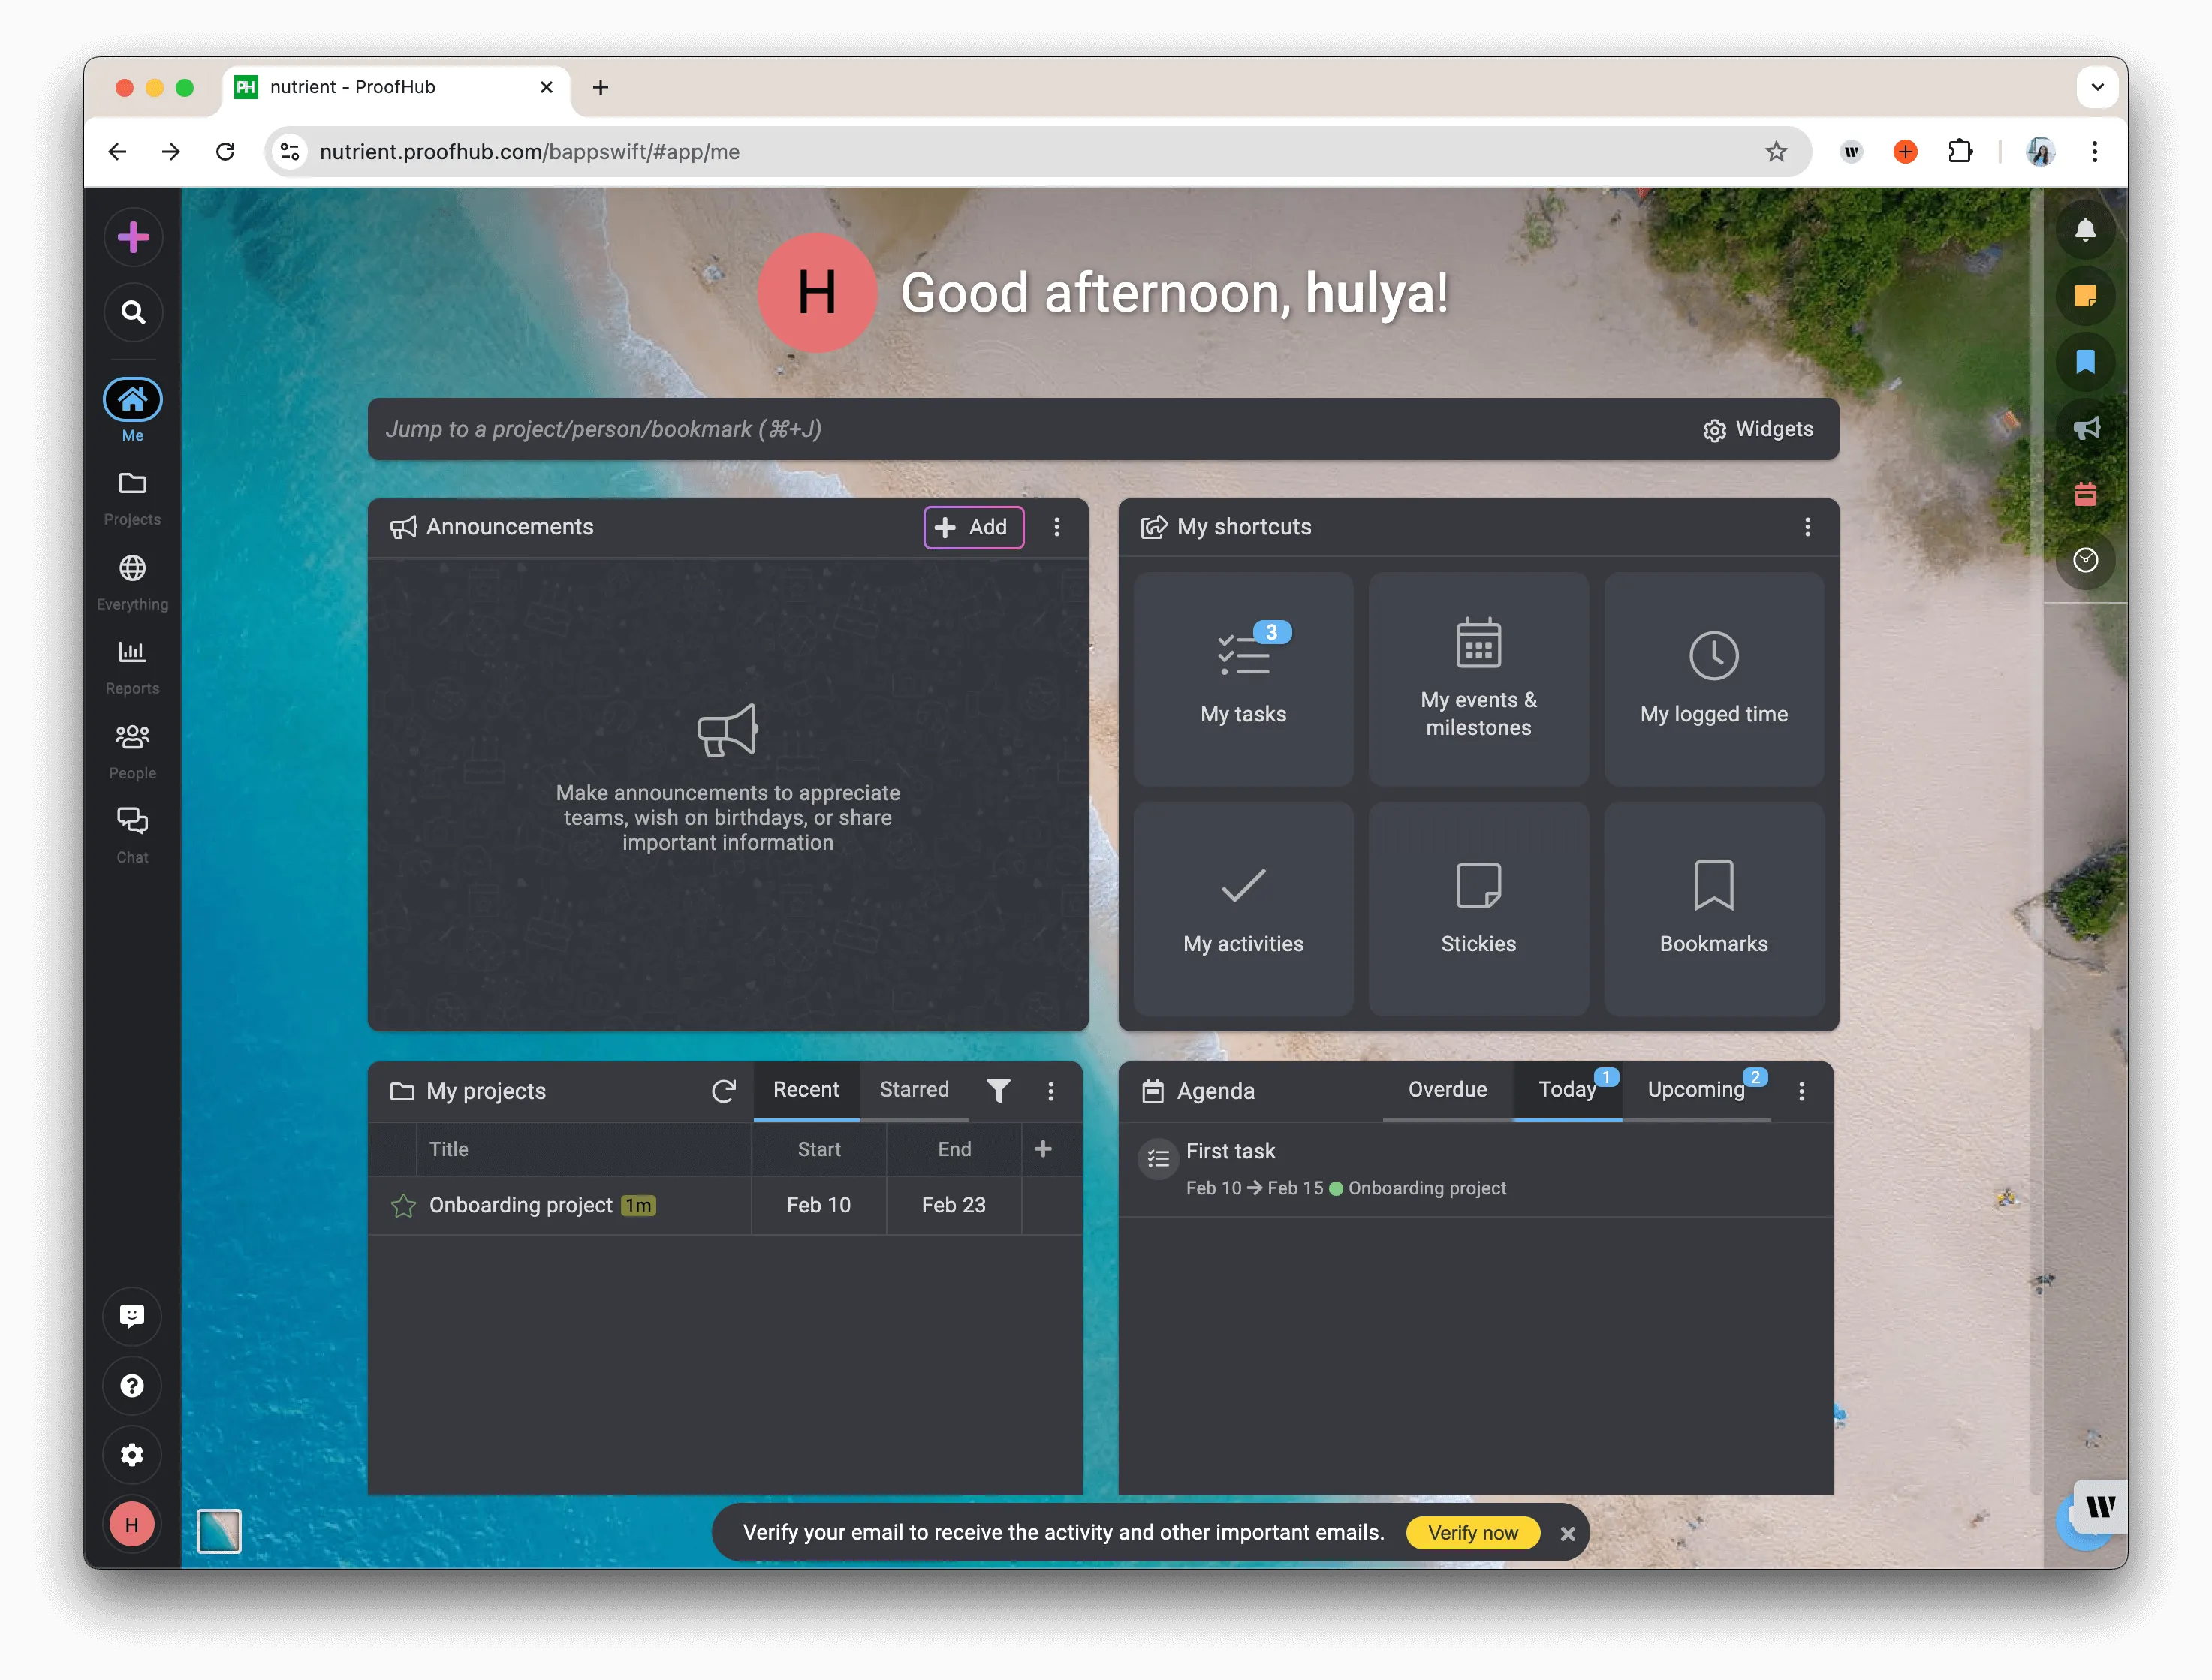Open the Agenda options menu
The height and width of the screenshot is (1680, 2212).
1802,1091
